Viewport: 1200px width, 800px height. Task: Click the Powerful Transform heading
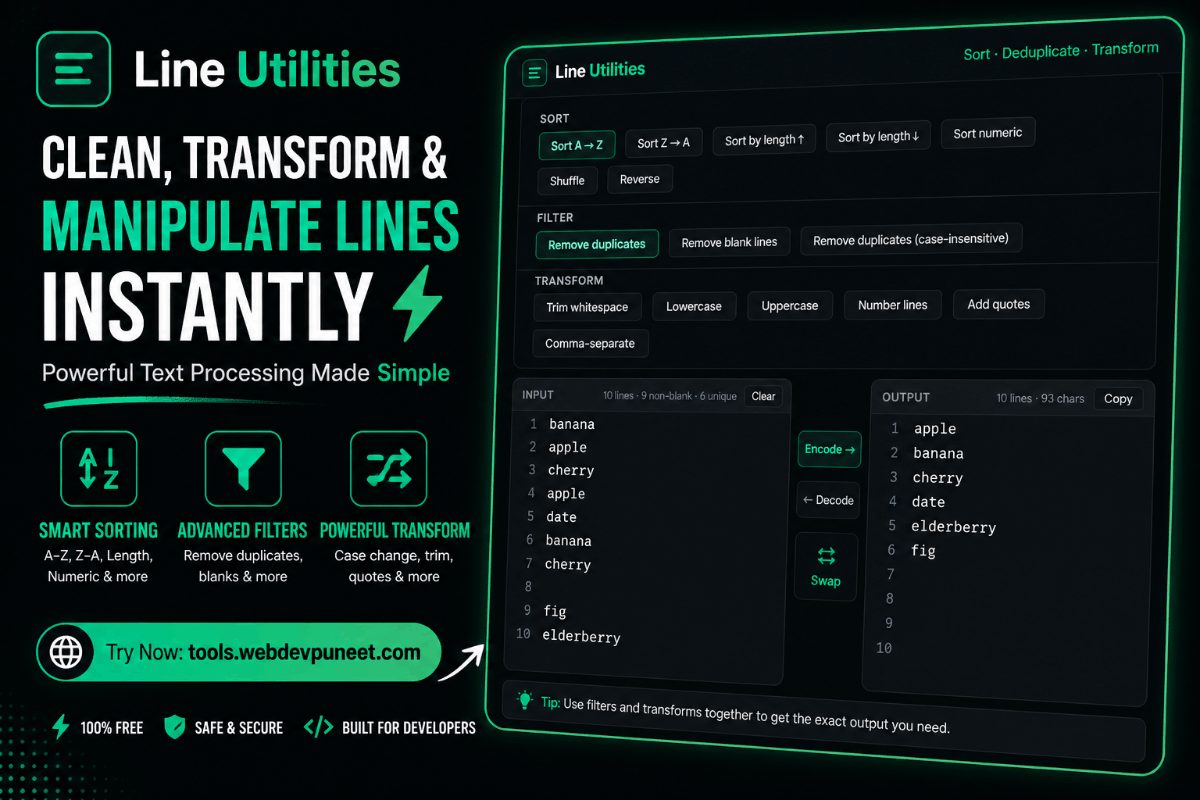point(394,531)
